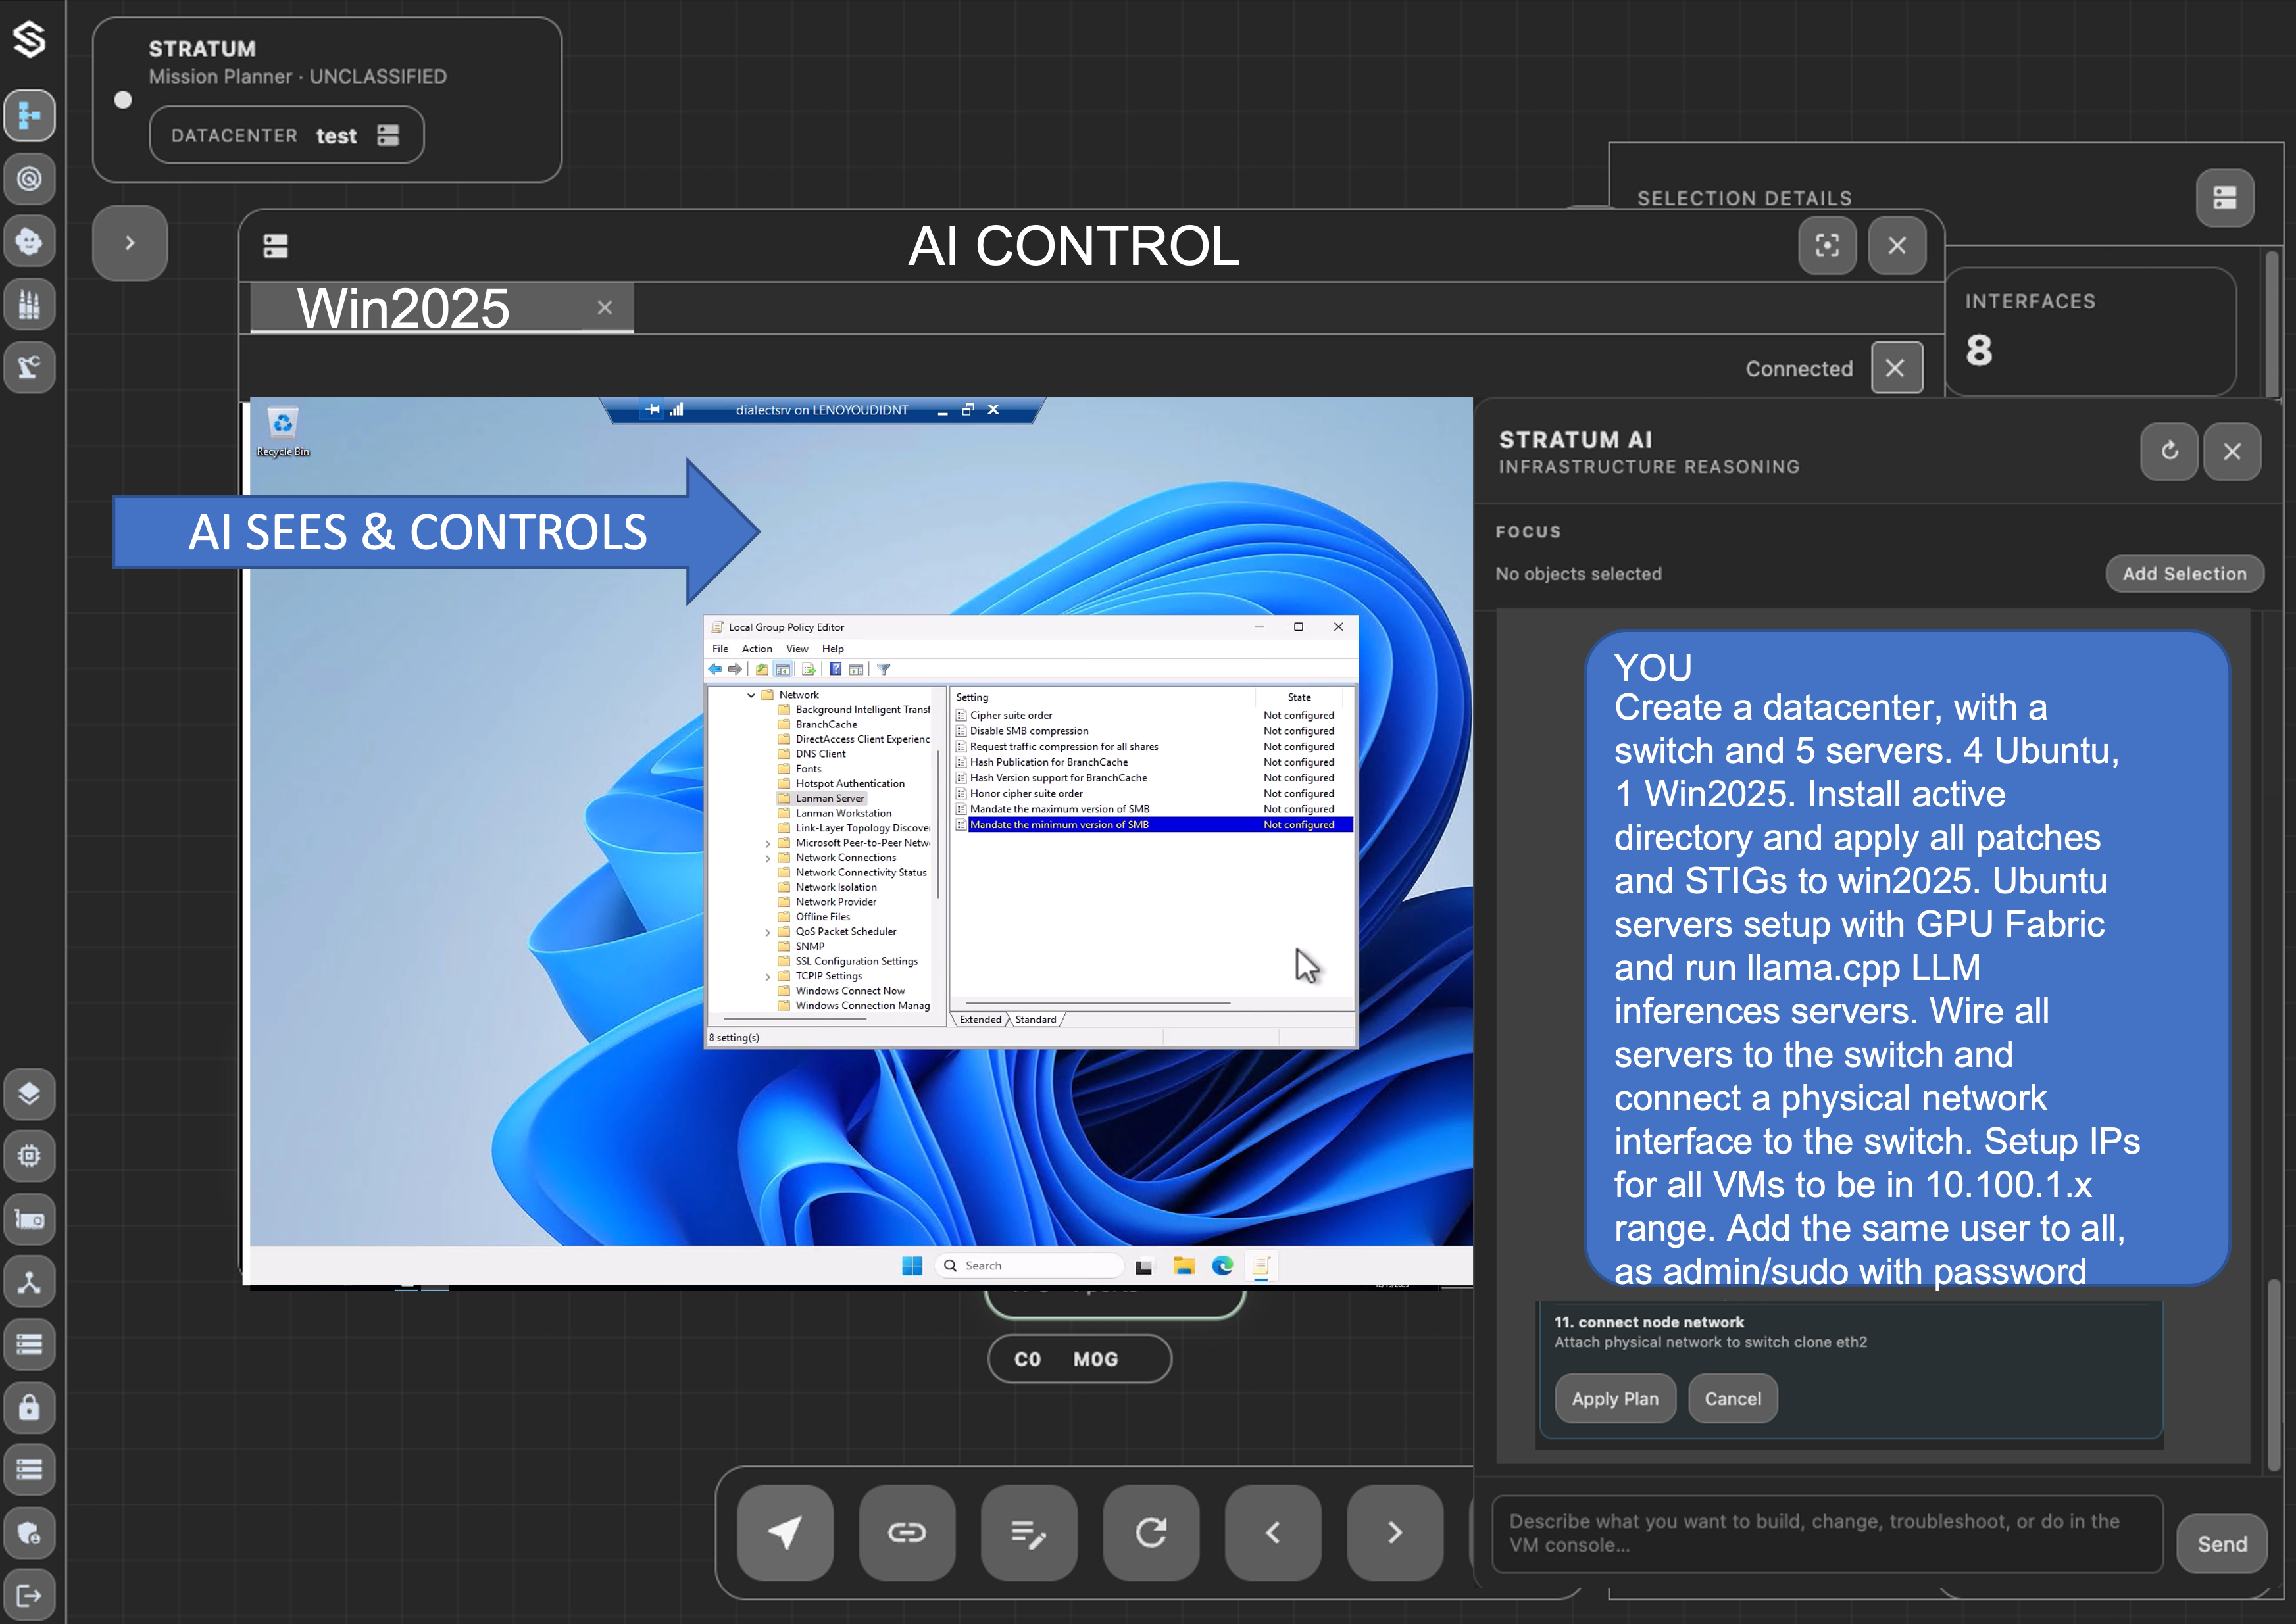Switch to the Standard tab
Screen dimensions: 2296x1624
tap(1036, 1020)
